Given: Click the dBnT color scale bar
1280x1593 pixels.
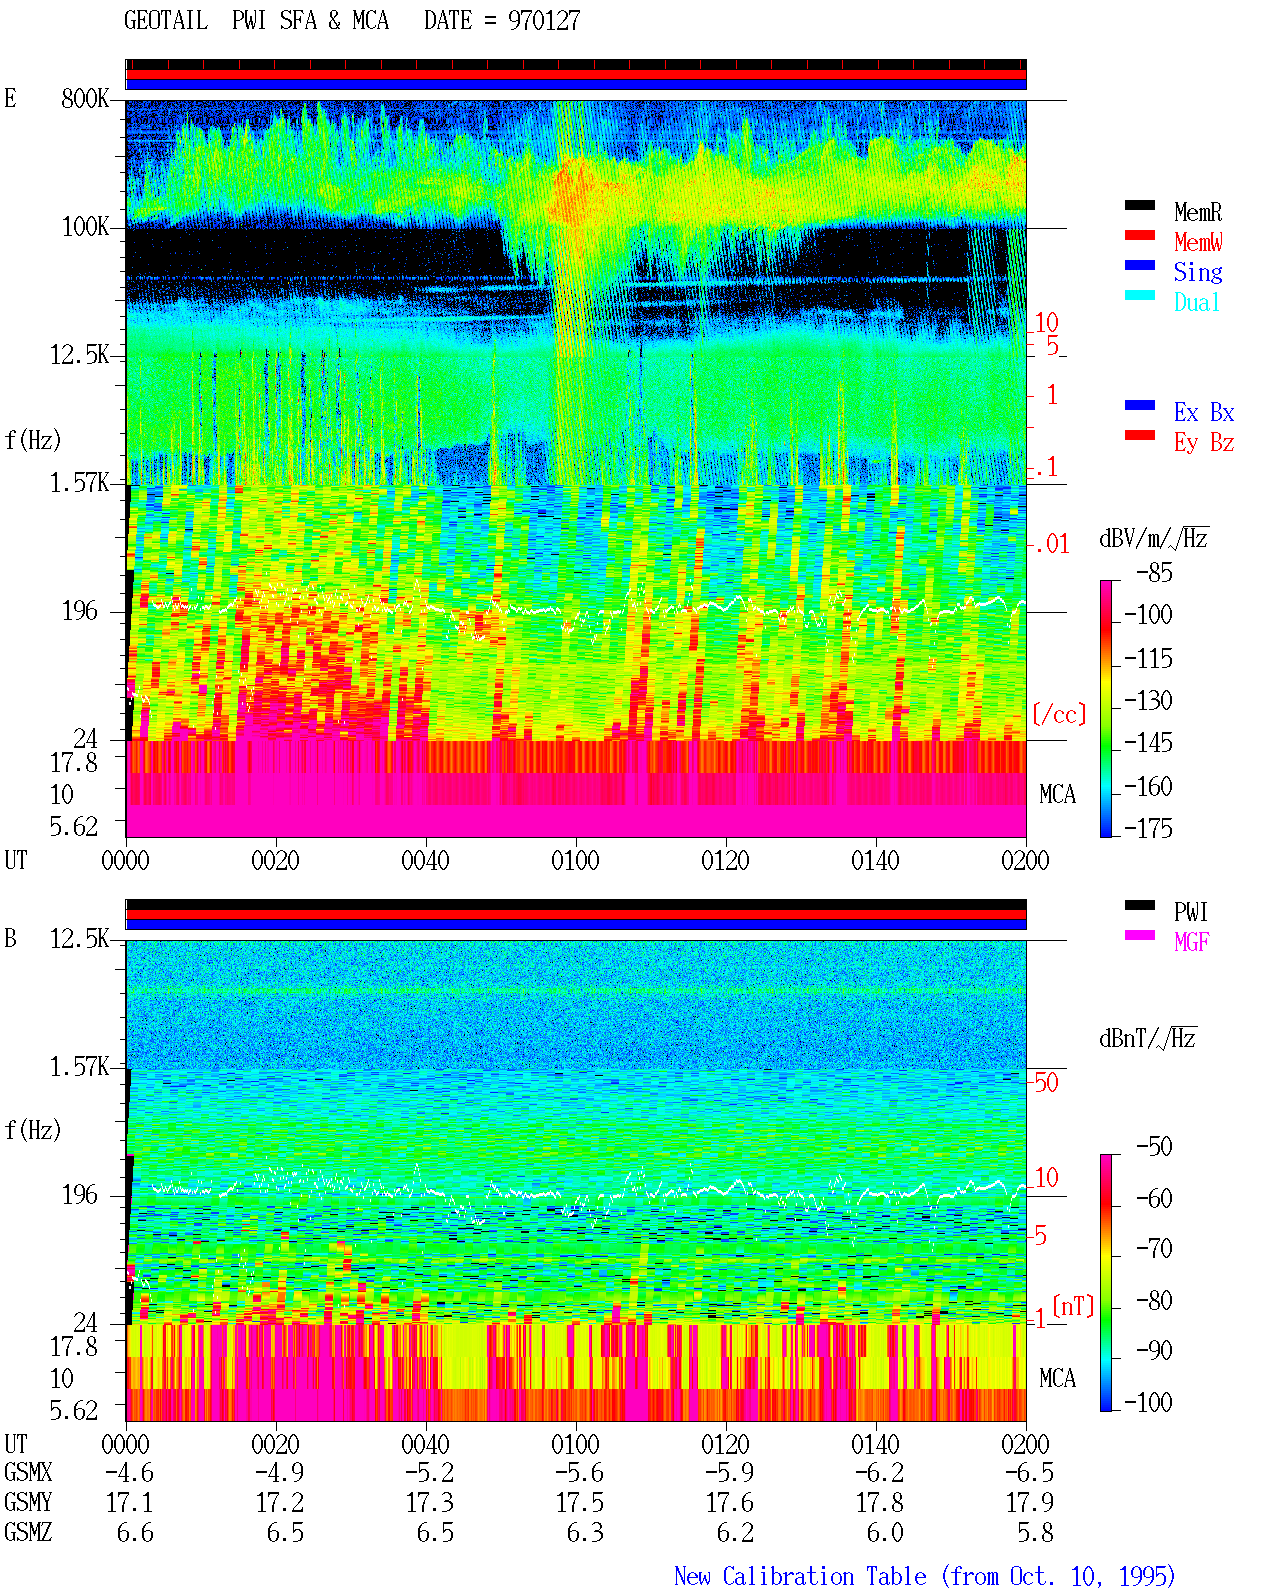Looking at the screenshot, I should (x=1105, y=1283).
